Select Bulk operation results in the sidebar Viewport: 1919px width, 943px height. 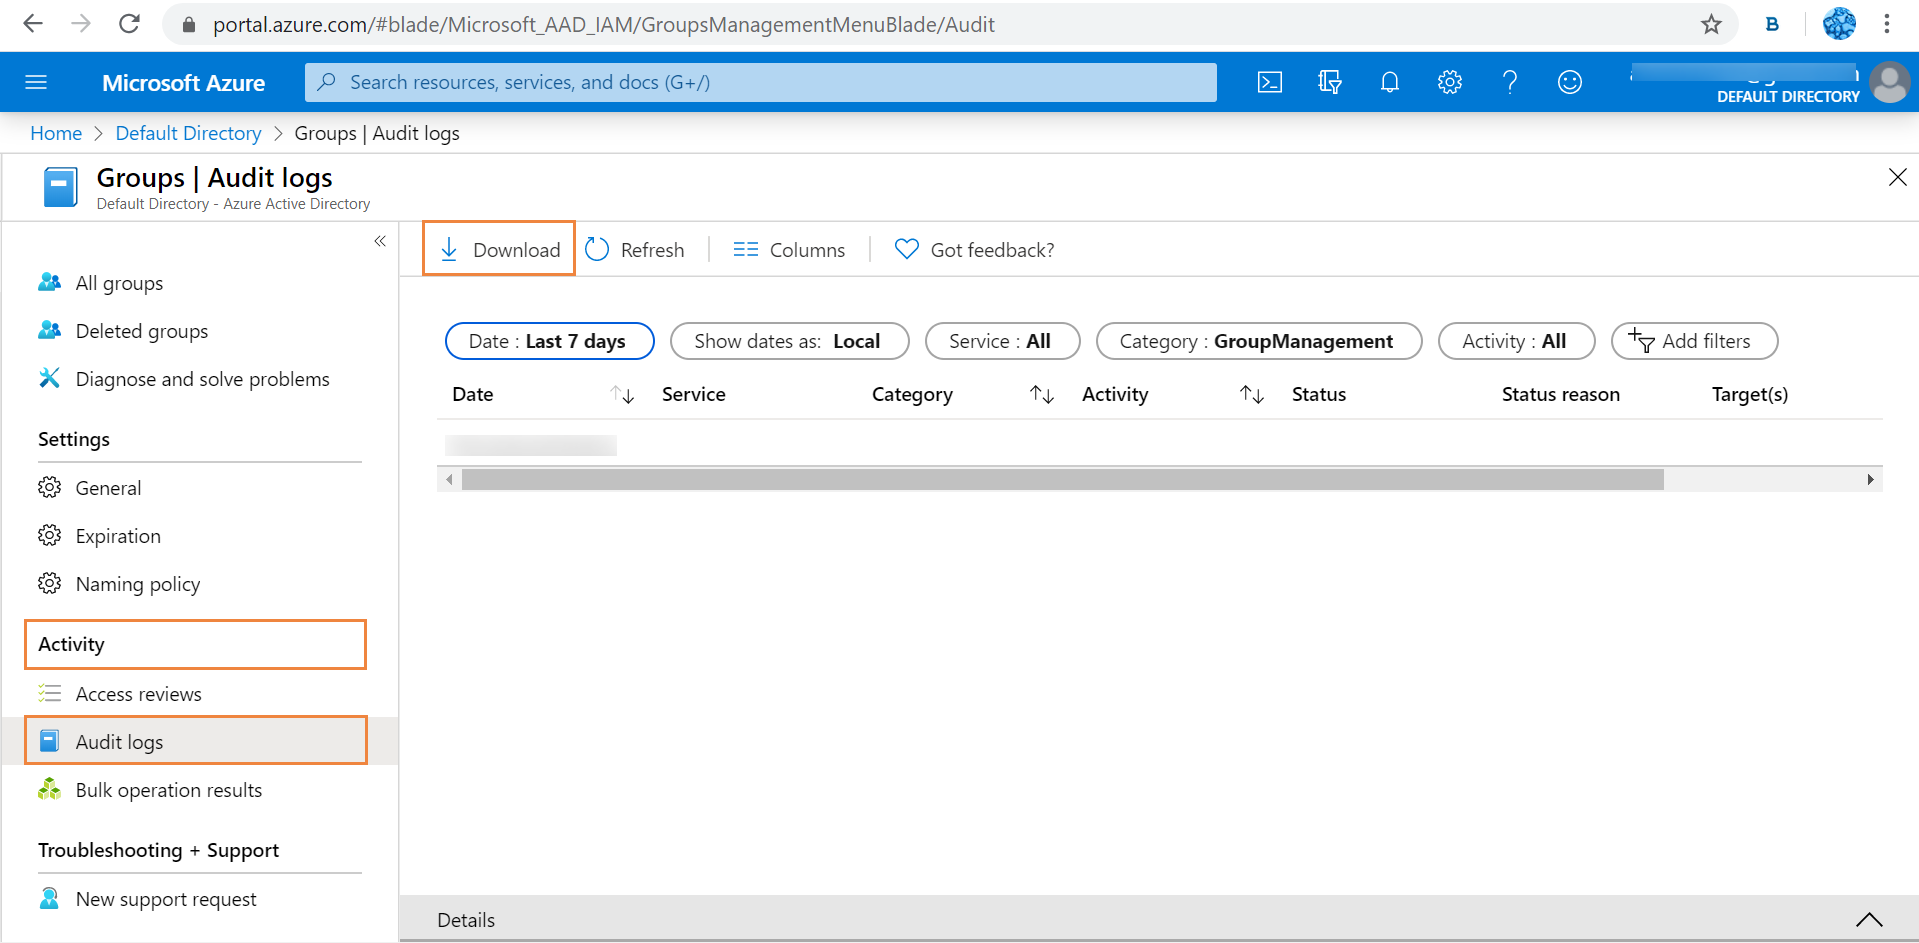tap(168, 789)
